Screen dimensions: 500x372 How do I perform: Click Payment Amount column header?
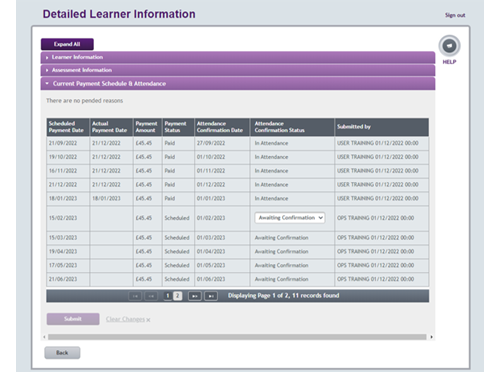tap(148, 127)
